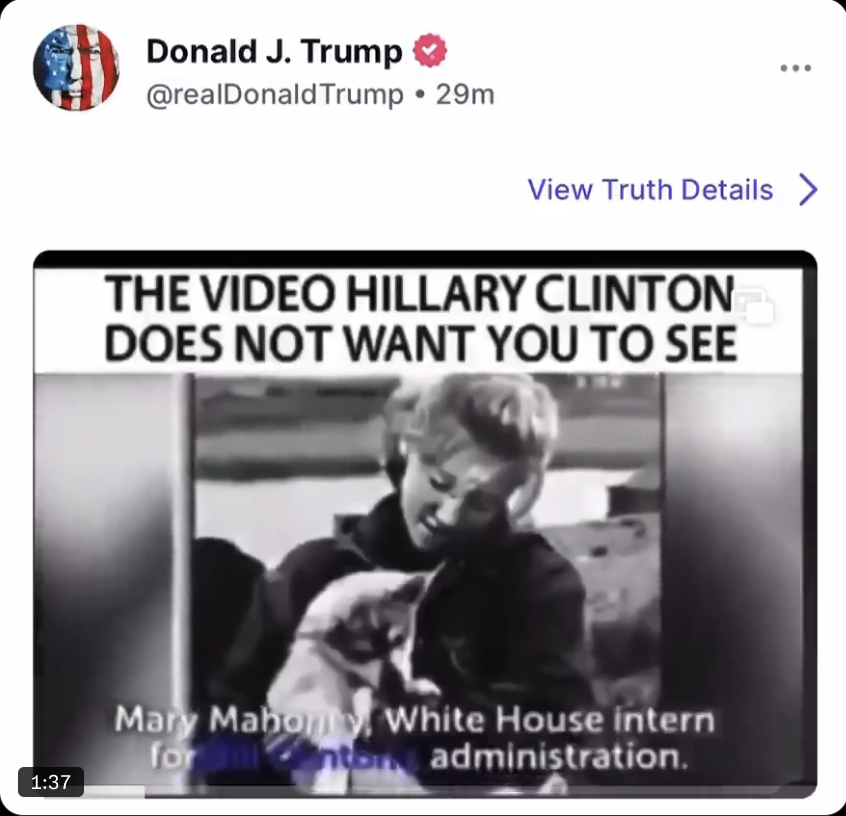
Task: Click the right chevron beside View Truth Details
Action: click(808, 189)
